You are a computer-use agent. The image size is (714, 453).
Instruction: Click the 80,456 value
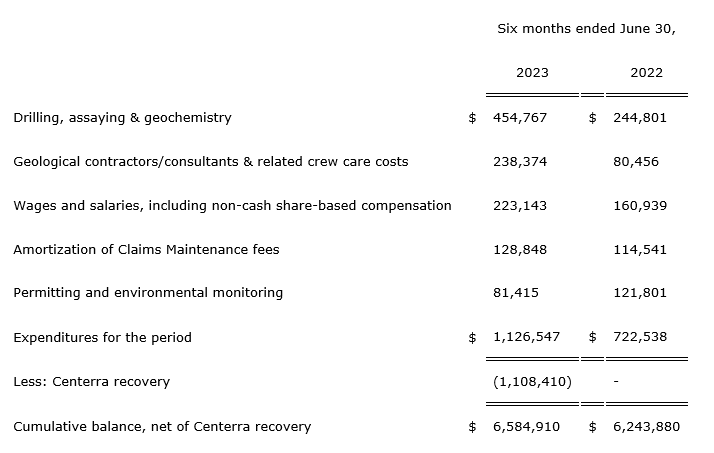click(x=636, y=161)
